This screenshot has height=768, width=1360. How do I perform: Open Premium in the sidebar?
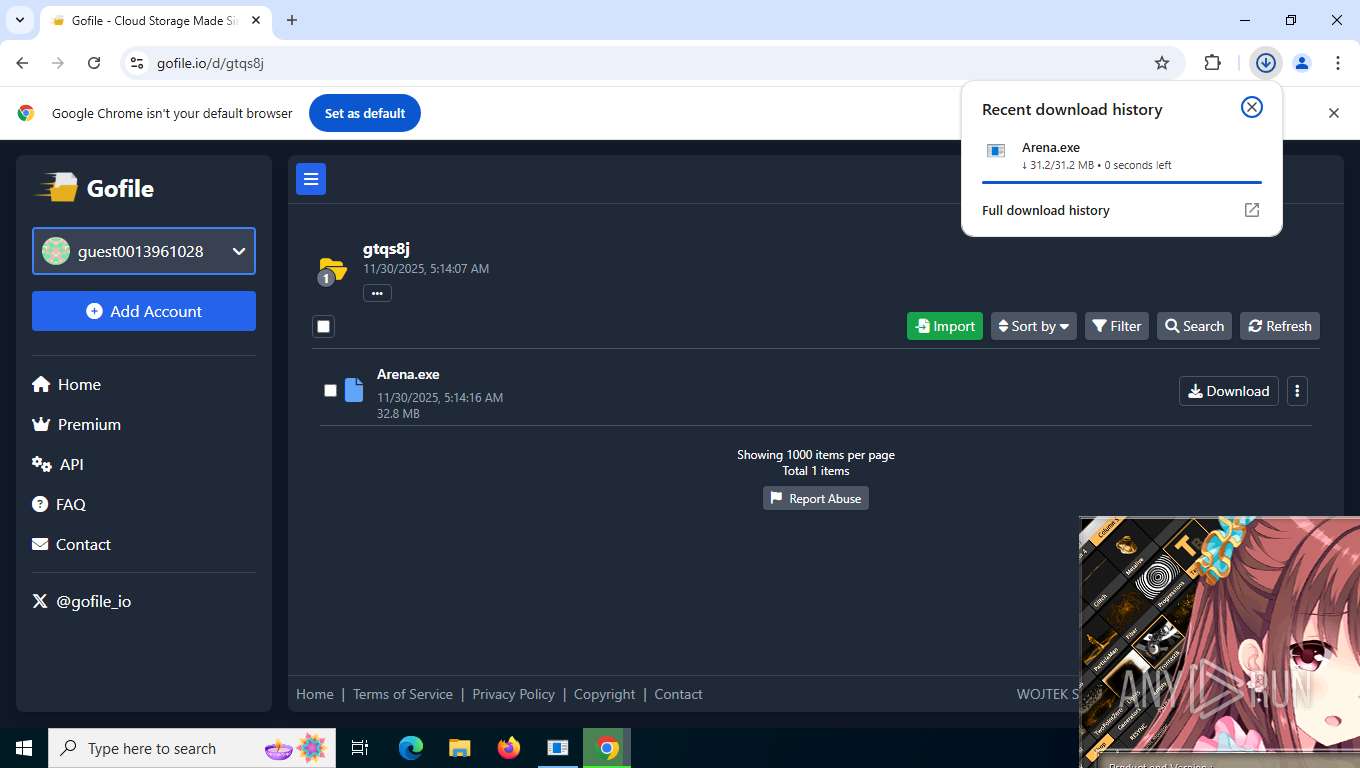(x=77, y=424)
